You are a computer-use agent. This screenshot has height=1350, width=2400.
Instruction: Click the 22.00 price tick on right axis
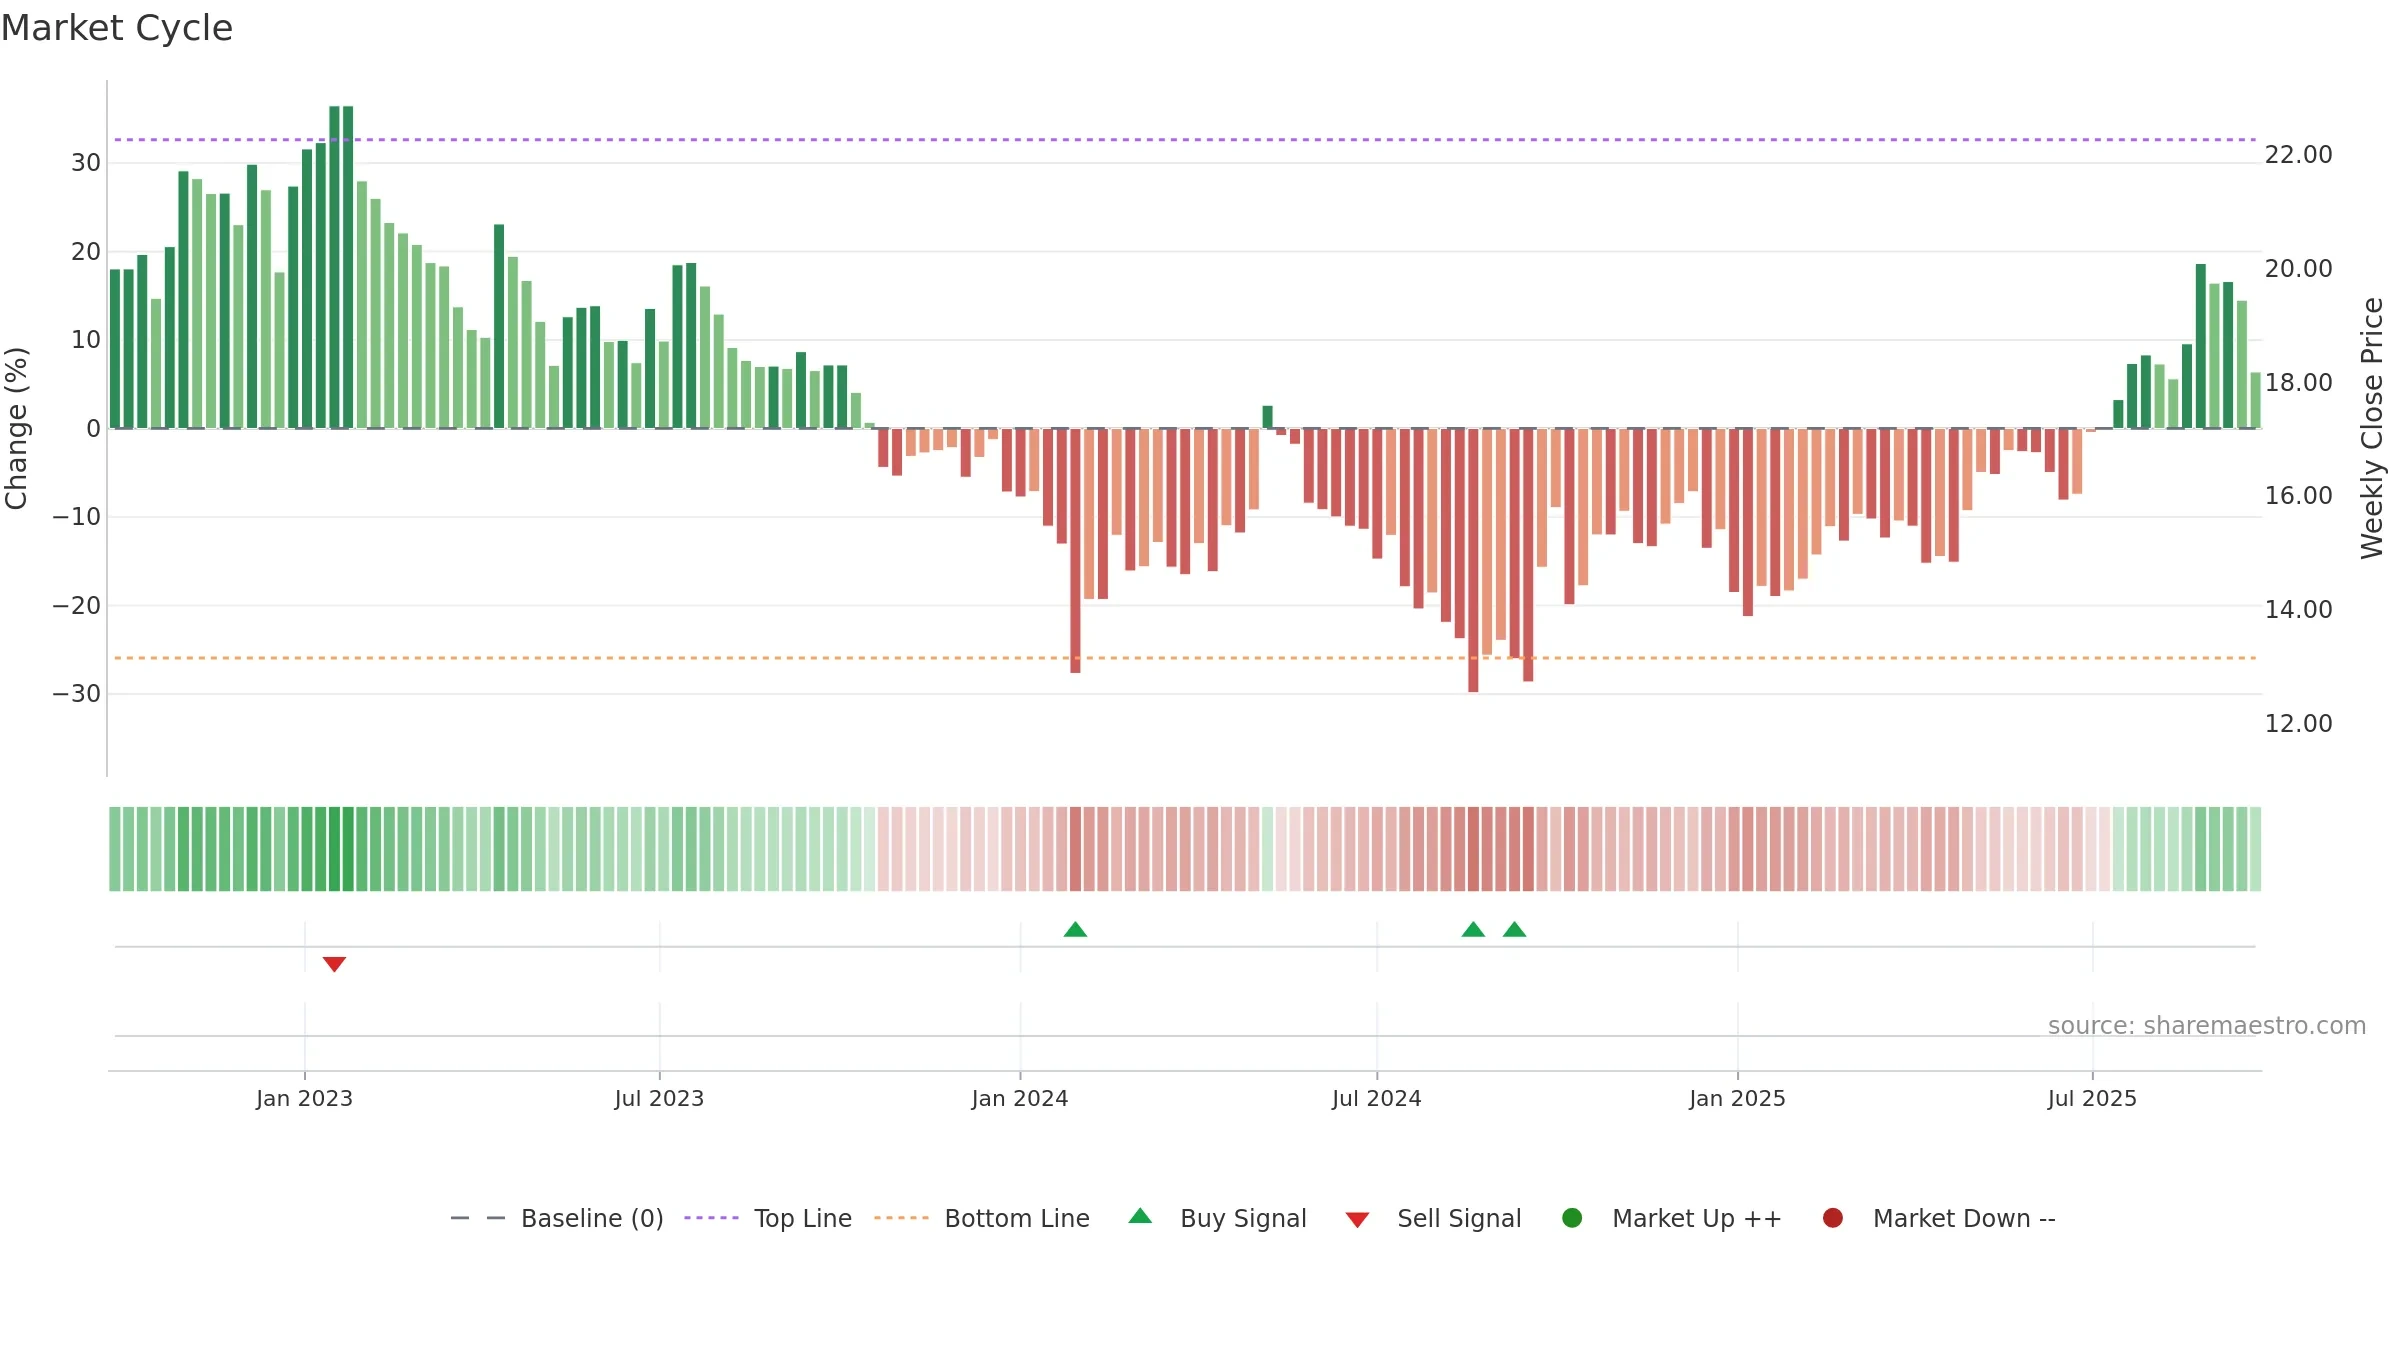[2299, 155]
